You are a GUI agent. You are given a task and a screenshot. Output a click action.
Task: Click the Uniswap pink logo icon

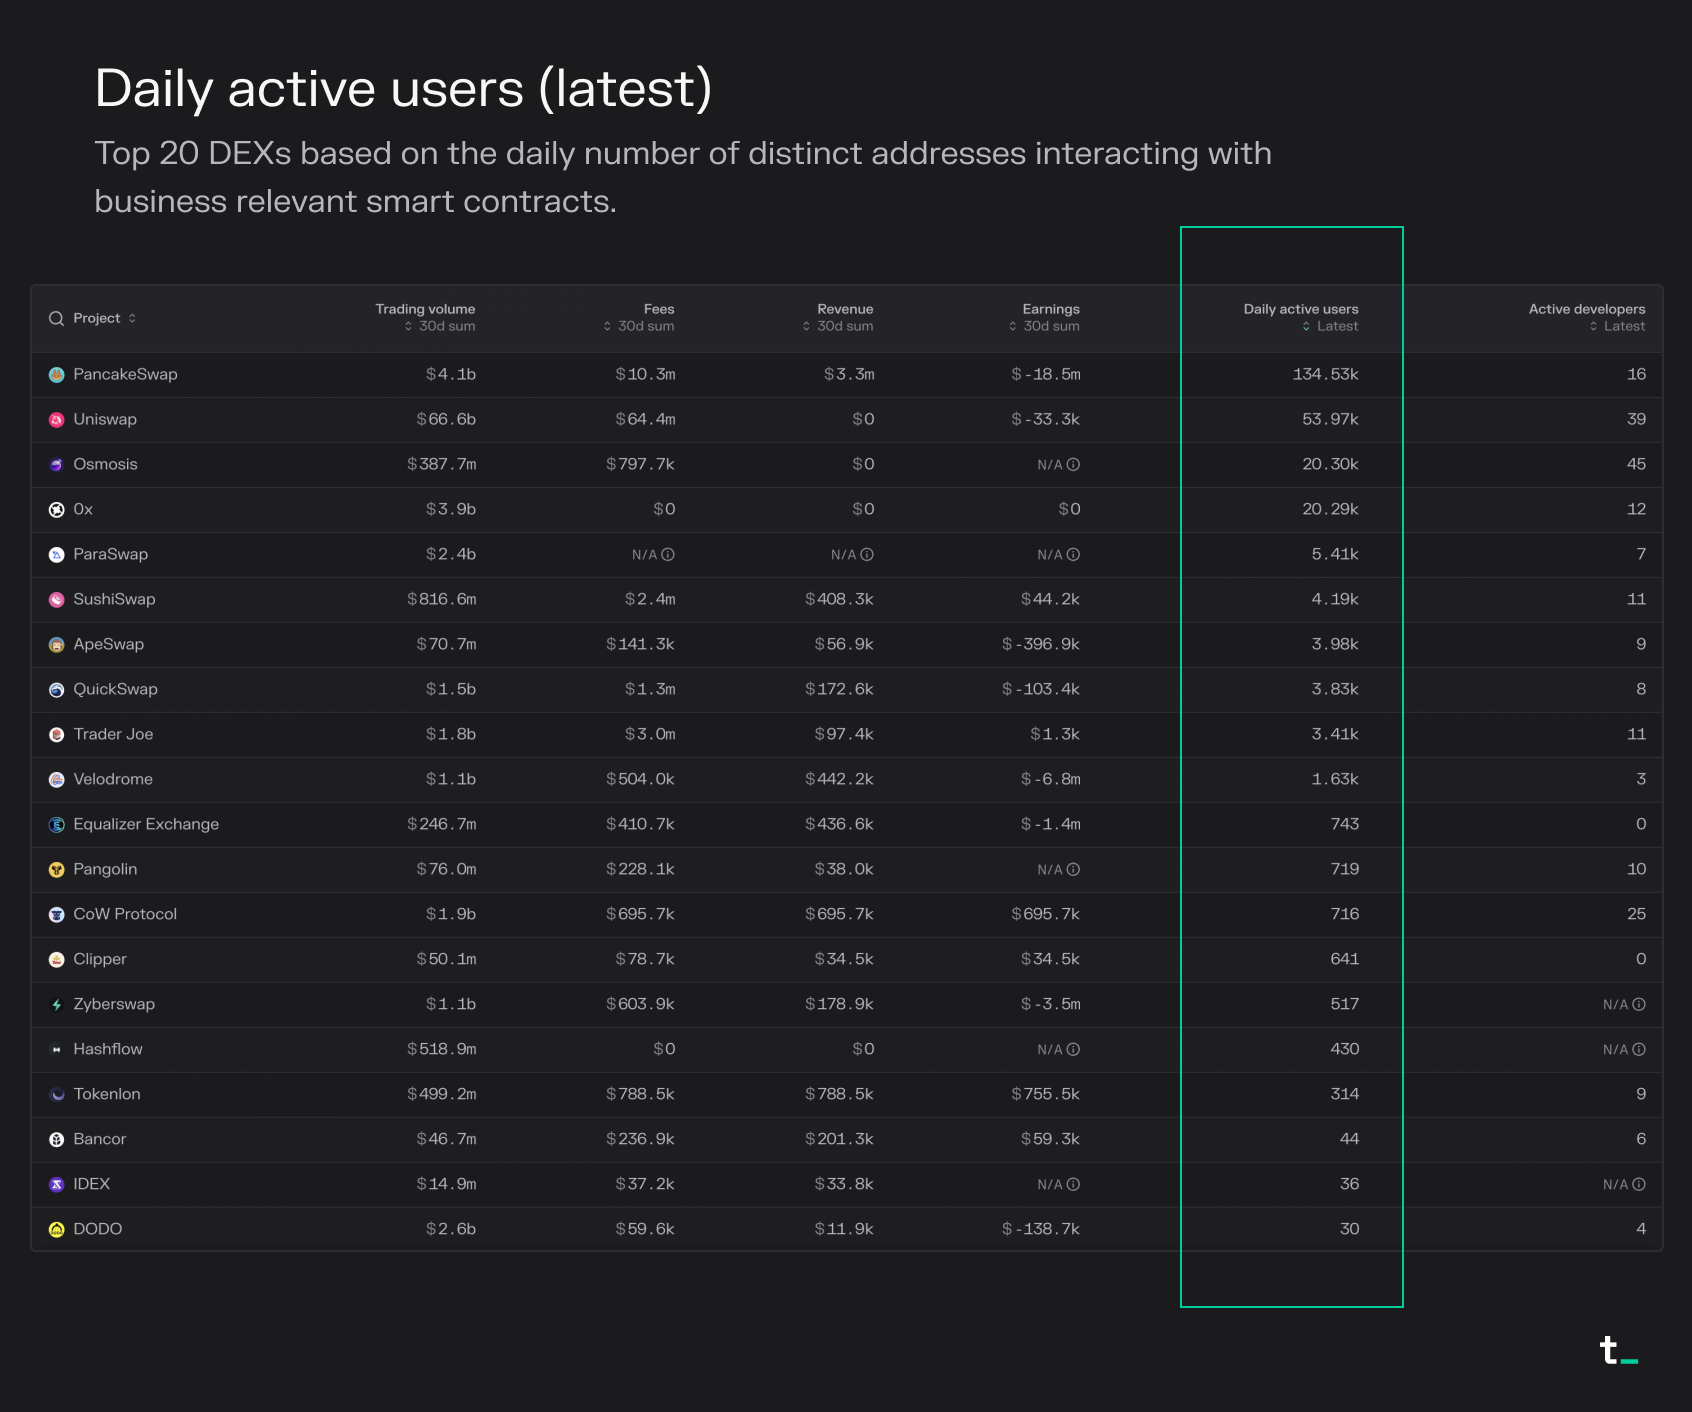click(57, 420)
